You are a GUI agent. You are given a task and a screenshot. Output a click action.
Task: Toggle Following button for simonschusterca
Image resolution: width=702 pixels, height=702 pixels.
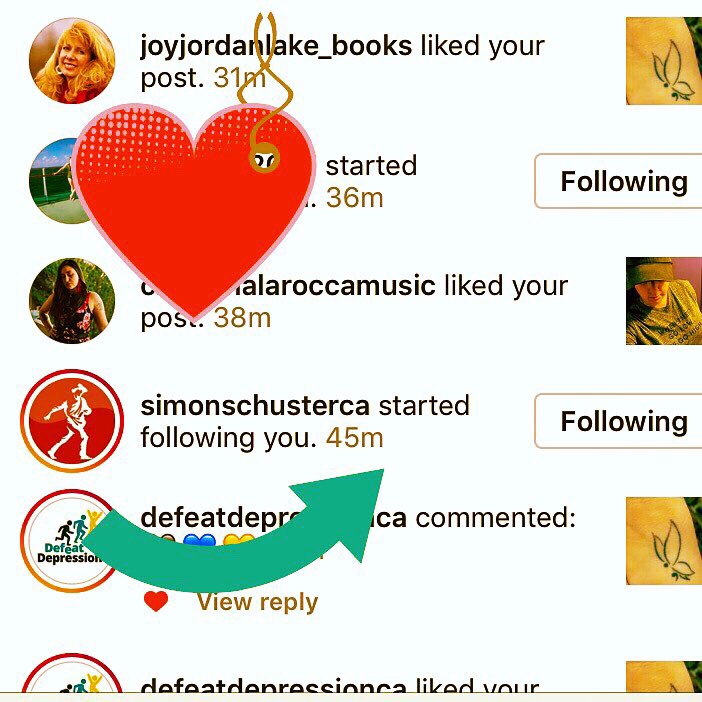(x=618, y=421)
